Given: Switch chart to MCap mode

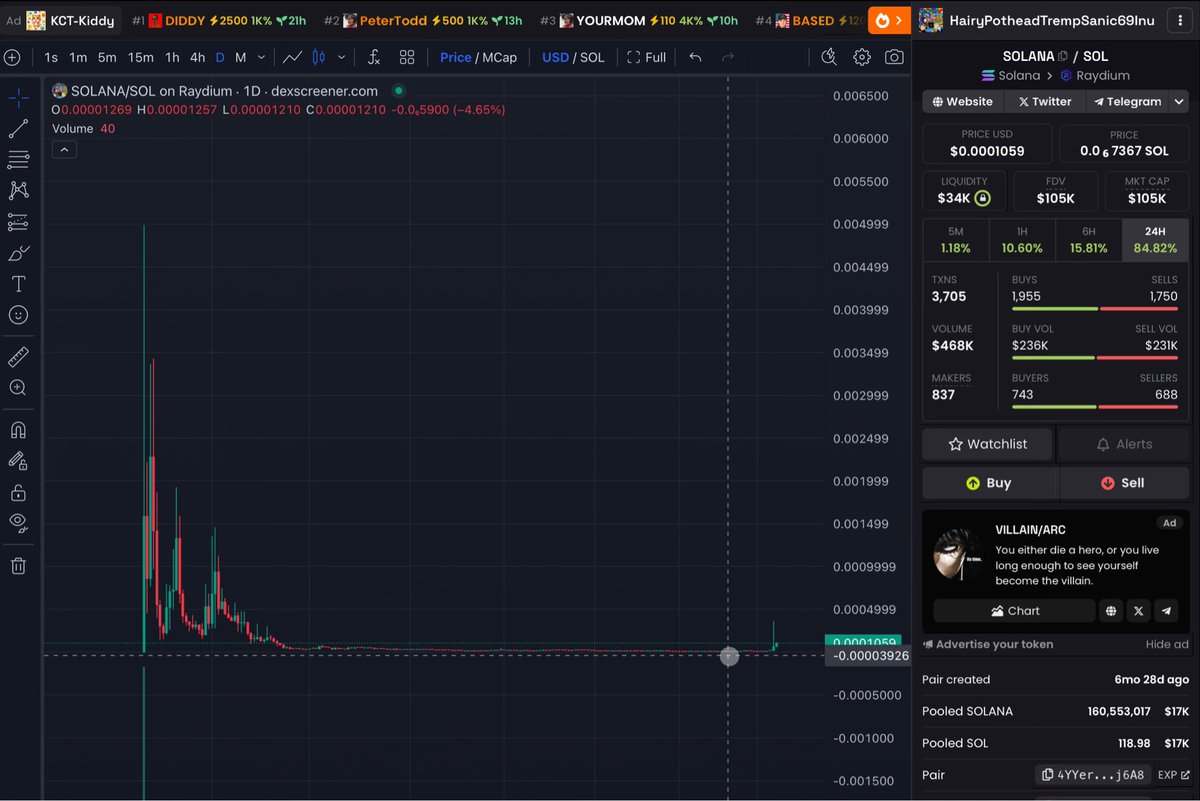Looking at the screenshot, I should tap(500, 57).
